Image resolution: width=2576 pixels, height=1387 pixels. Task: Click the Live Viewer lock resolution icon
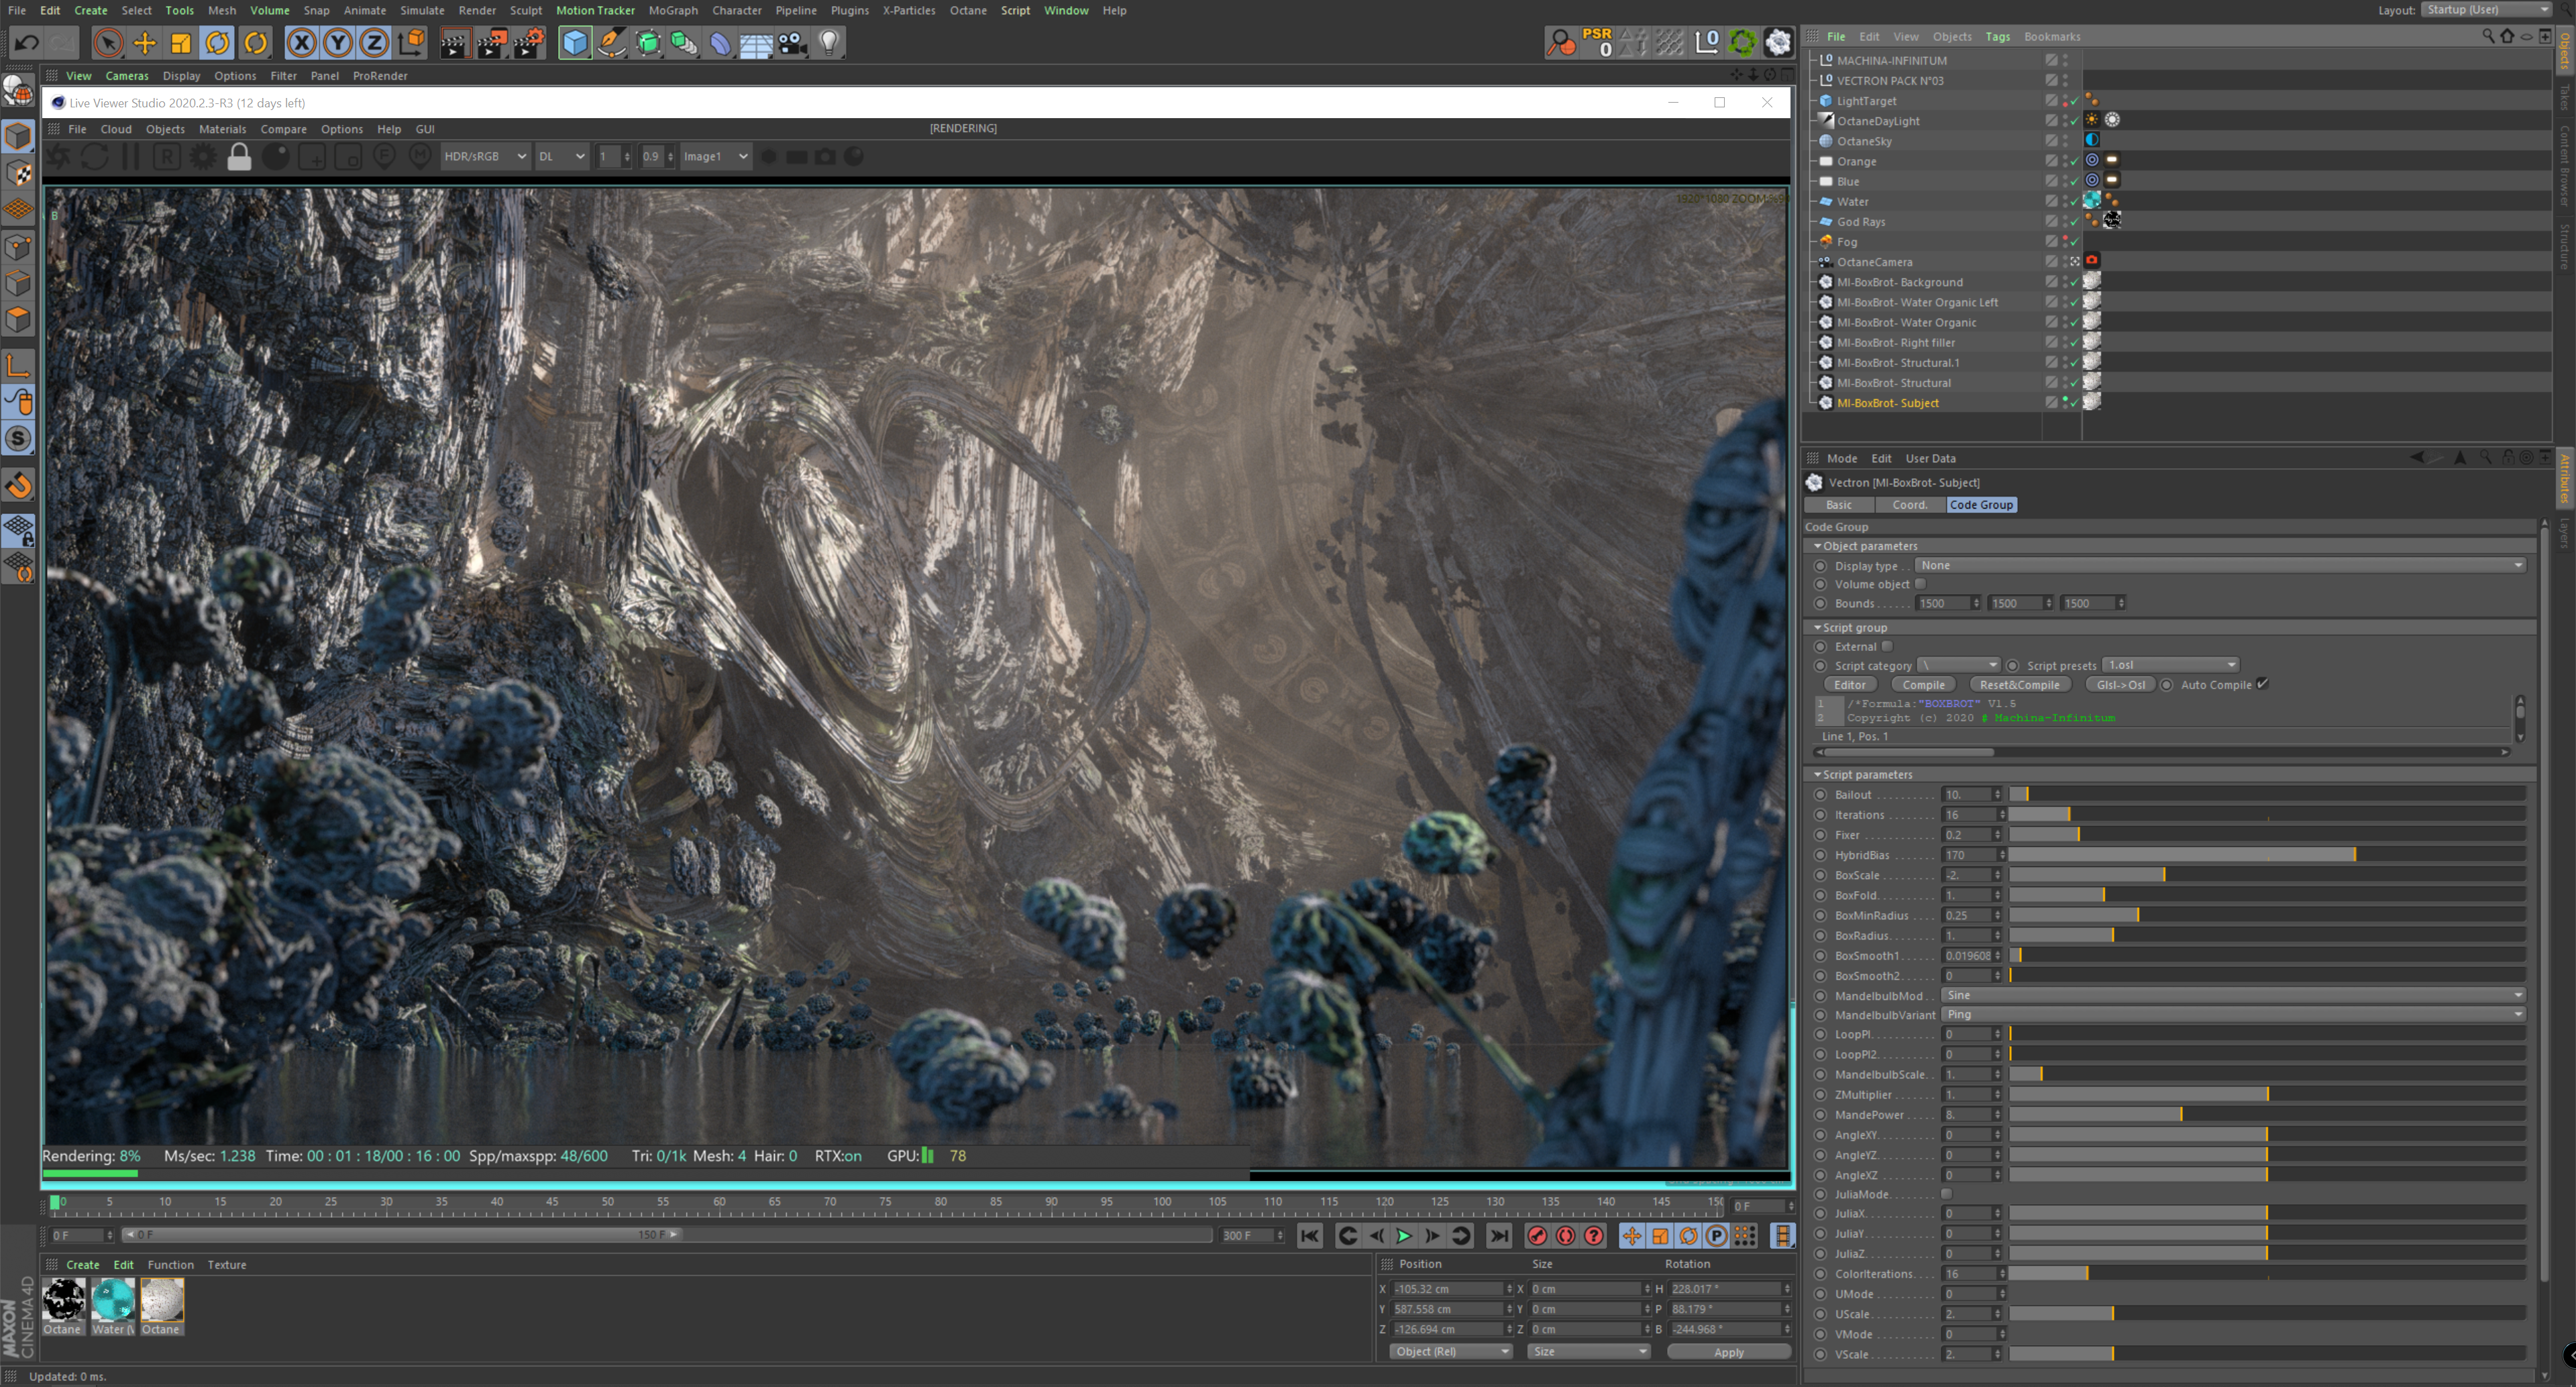(x=239, y=157)
